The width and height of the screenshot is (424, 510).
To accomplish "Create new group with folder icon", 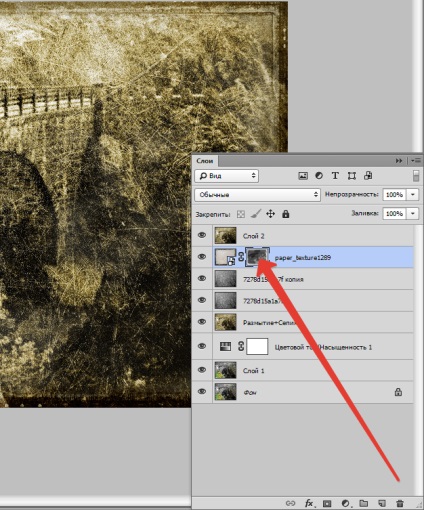I will coord(363,503).
